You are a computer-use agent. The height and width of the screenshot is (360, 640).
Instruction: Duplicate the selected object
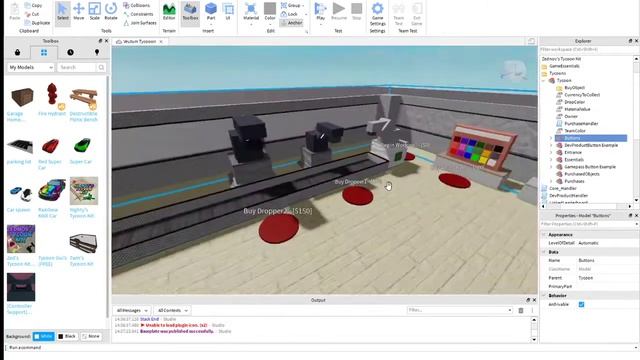37,23
